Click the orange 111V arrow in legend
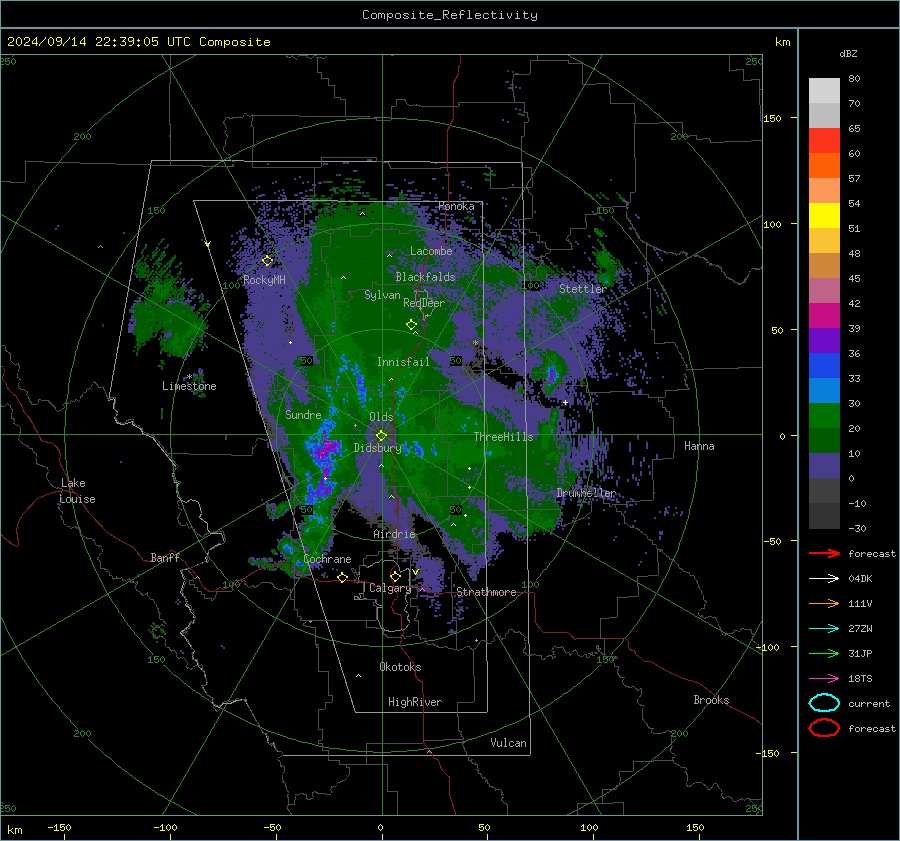 (824, 603)
